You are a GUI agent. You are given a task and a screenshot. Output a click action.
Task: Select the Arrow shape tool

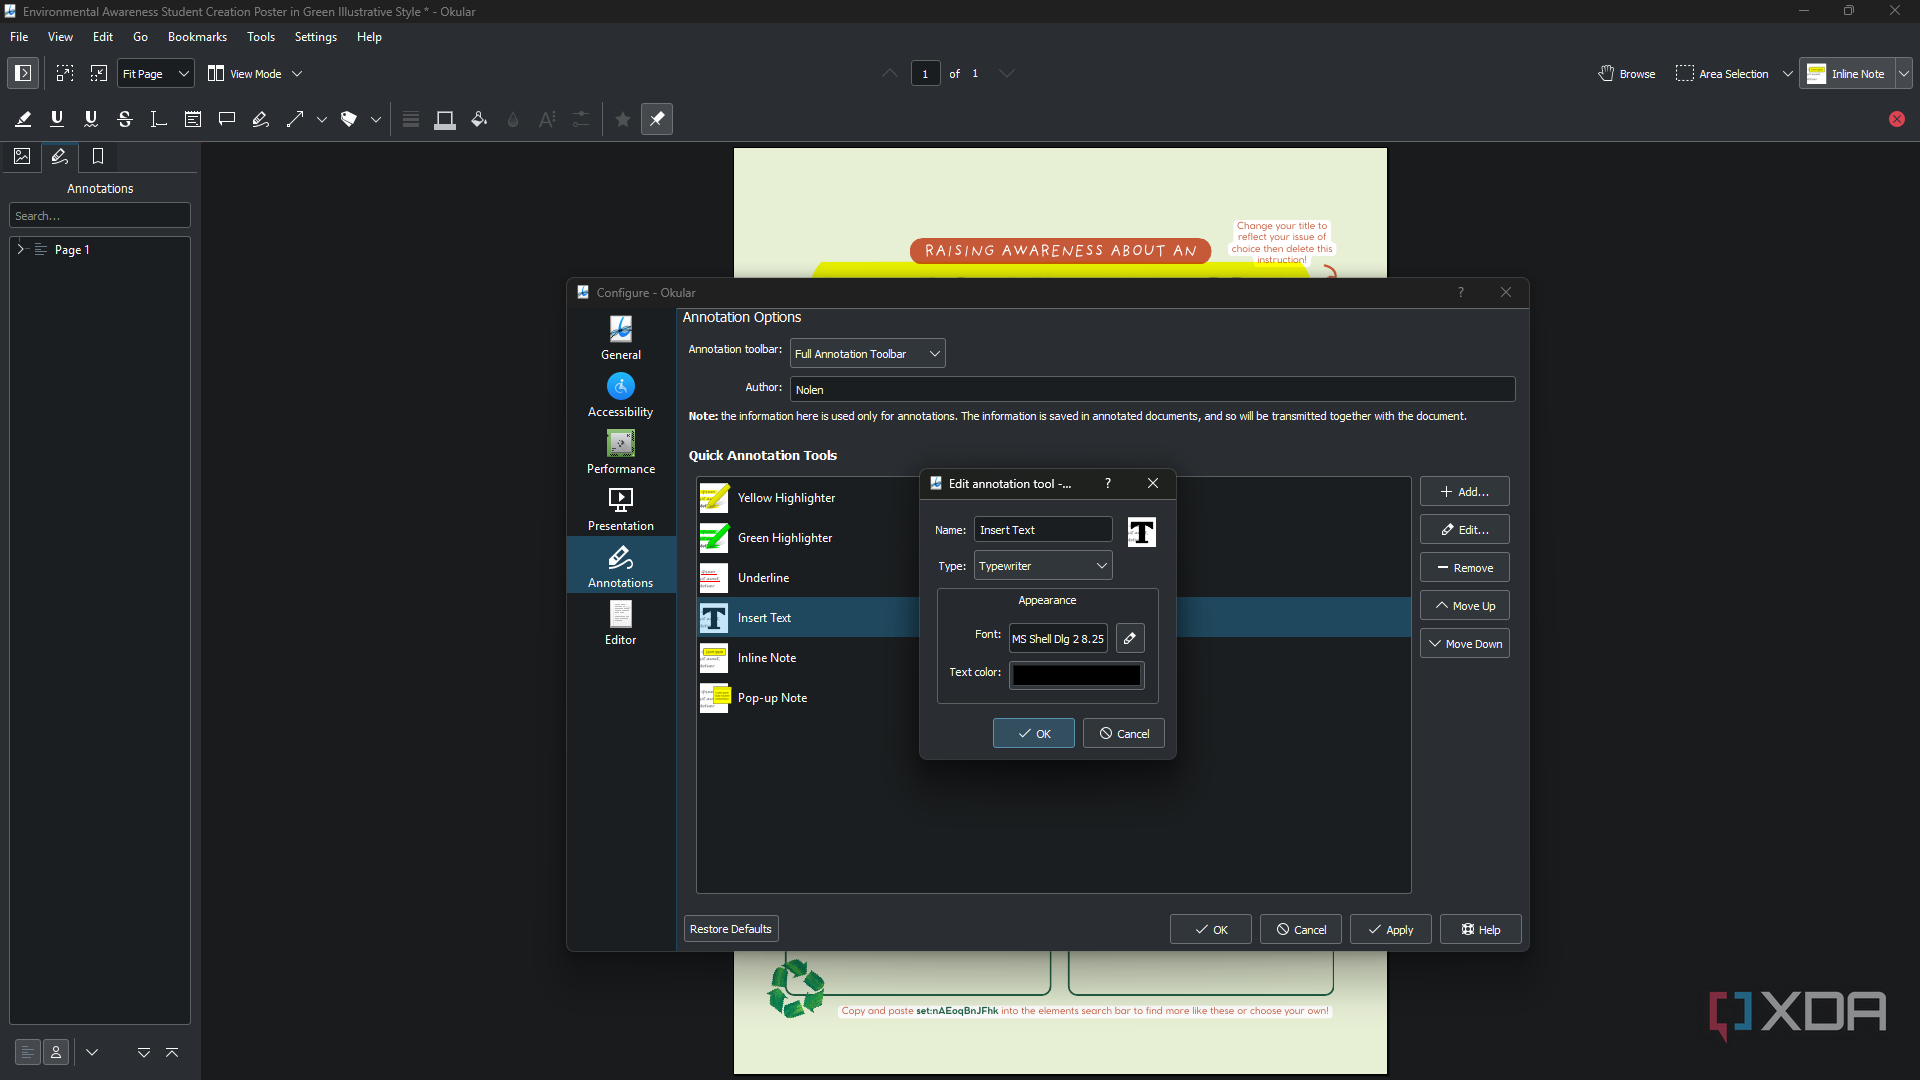pos(295,119)
